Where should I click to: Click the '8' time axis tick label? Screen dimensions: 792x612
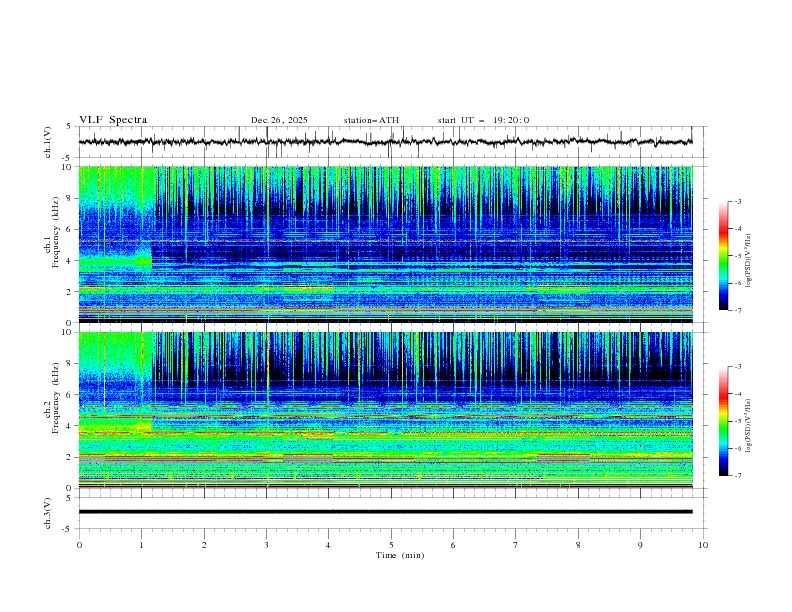(578, 545)
